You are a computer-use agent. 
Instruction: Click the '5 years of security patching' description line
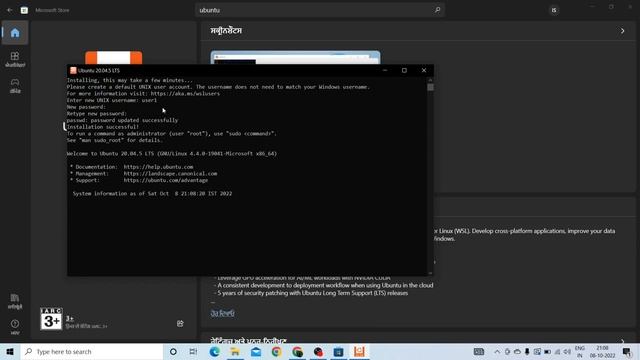[312, 293]
